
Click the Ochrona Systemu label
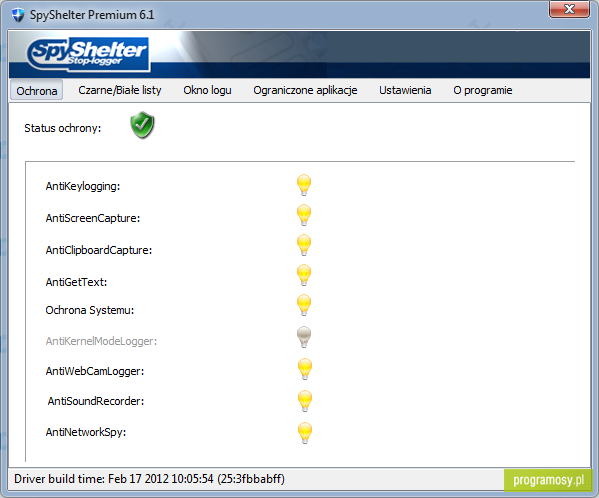[x=90, y=310]
